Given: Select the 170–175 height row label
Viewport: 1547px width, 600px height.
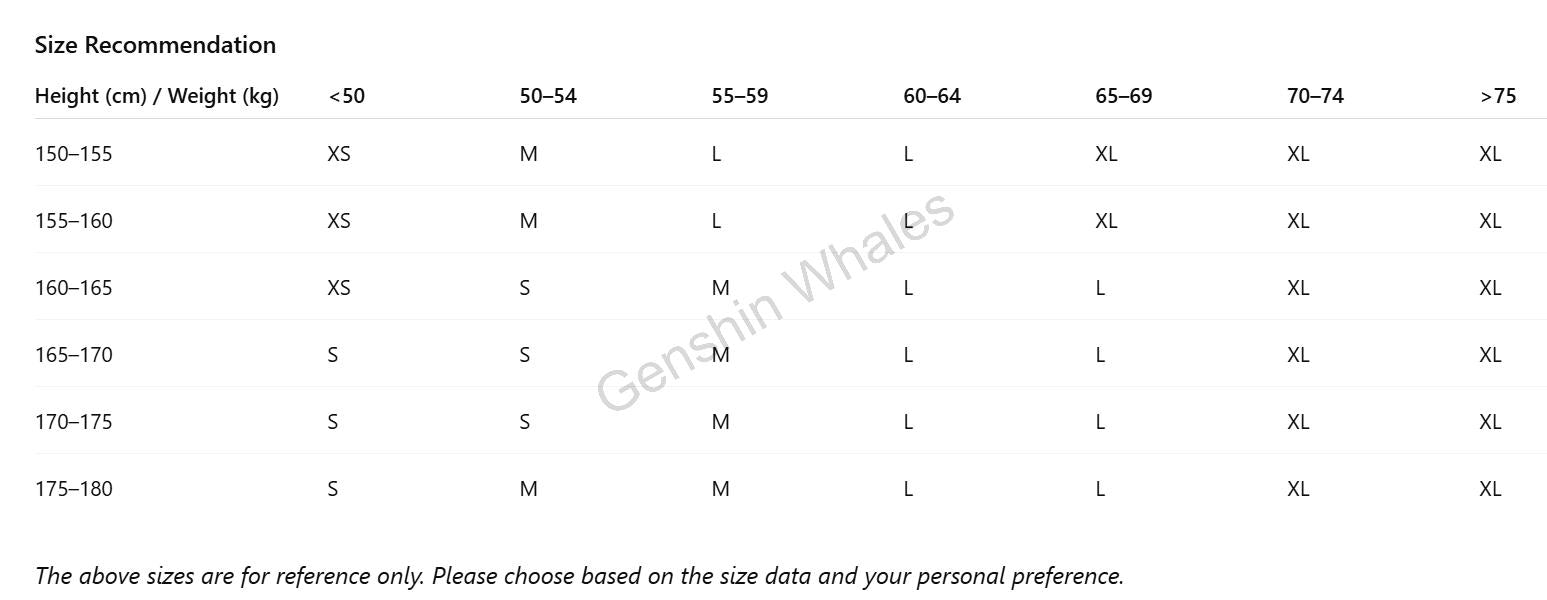Looking at the screenshot, I should click(x=74, y=422).
